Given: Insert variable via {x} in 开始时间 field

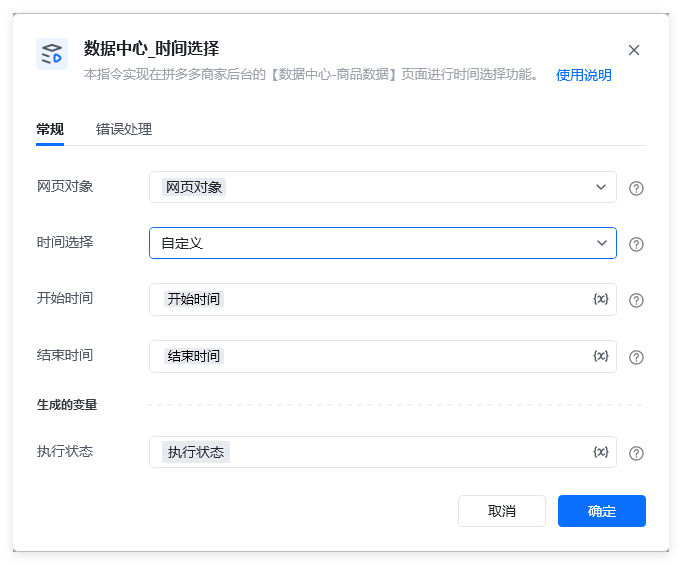Looking at the screenshot, I should (601, 299).
